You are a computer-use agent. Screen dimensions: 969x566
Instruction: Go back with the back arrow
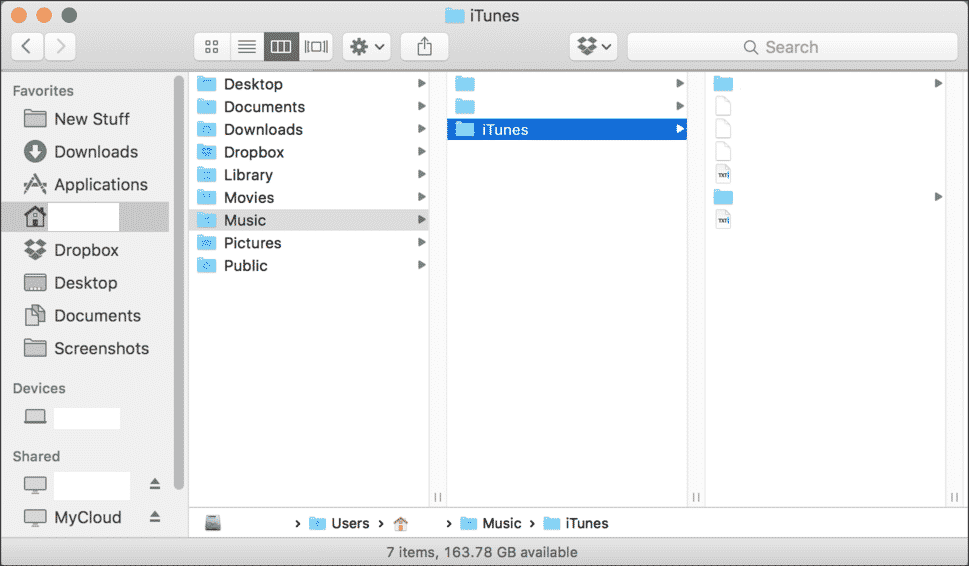point(27,46)
